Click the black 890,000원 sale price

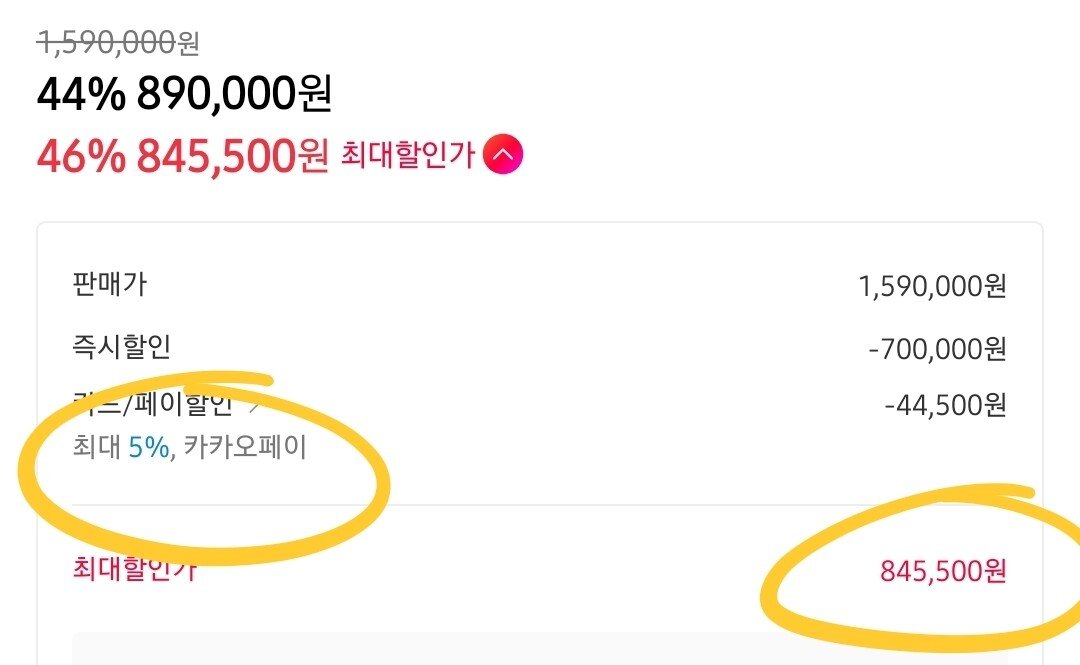pyautogui.click(x=235, y=94)
